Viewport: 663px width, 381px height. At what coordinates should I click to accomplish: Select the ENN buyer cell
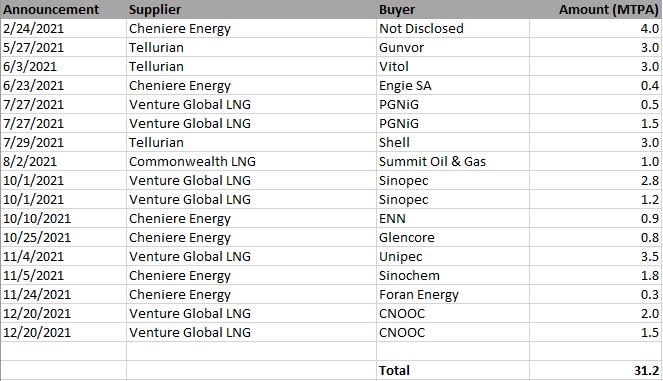pyautogui.click(x=453, y=219)
